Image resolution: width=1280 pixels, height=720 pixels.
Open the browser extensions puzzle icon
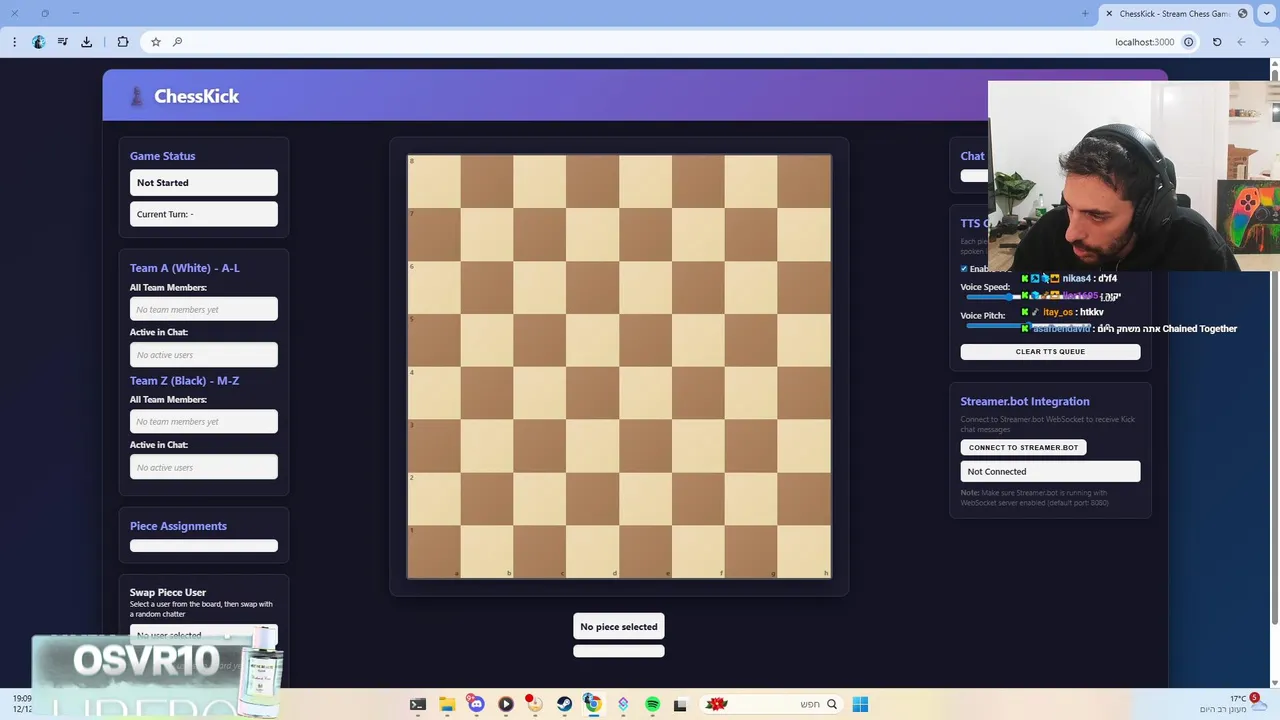click(122, 42)
